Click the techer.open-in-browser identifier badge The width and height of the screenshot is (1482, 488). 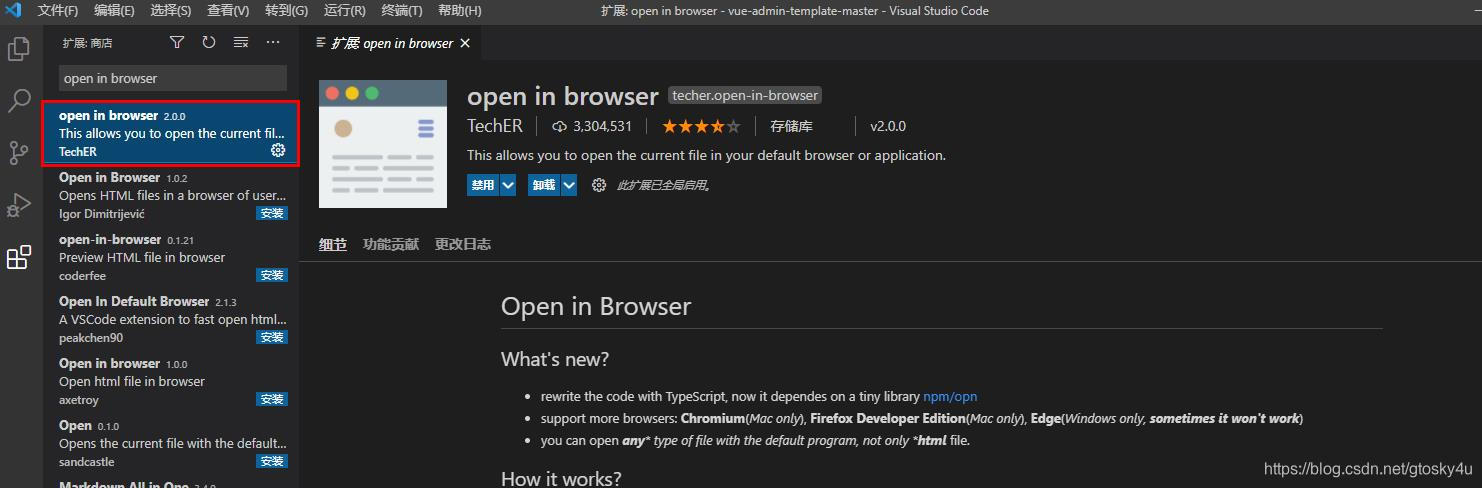tap(745, 96)
